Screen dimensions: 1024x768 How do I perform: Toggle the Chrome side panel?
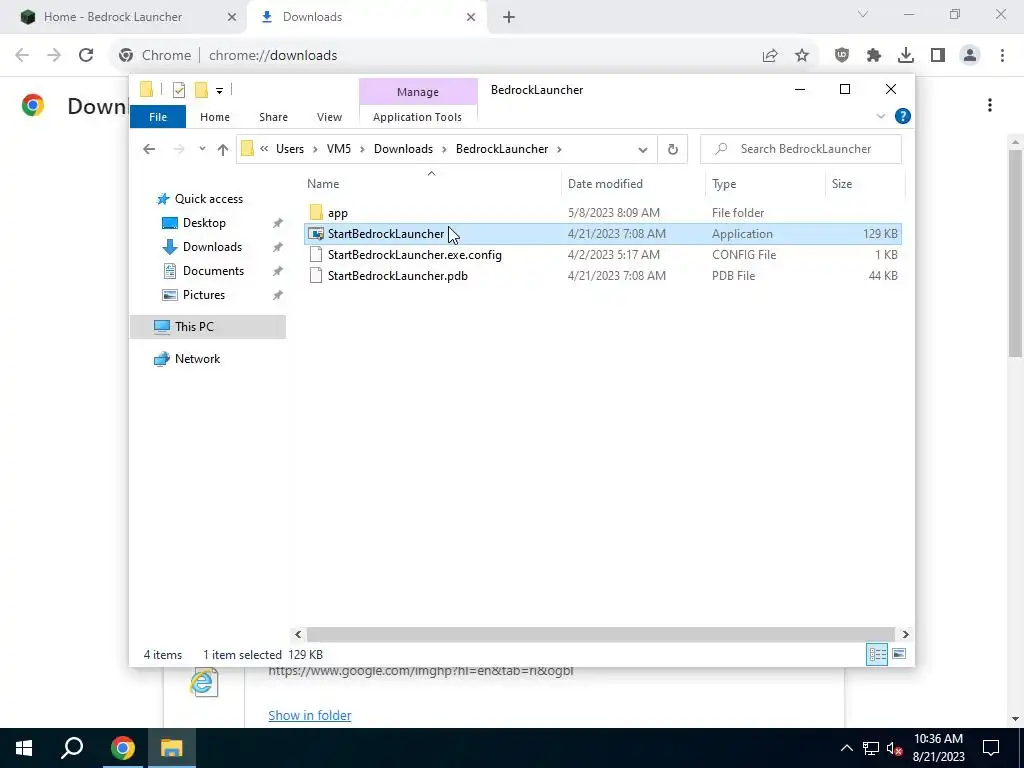(938, 56)
